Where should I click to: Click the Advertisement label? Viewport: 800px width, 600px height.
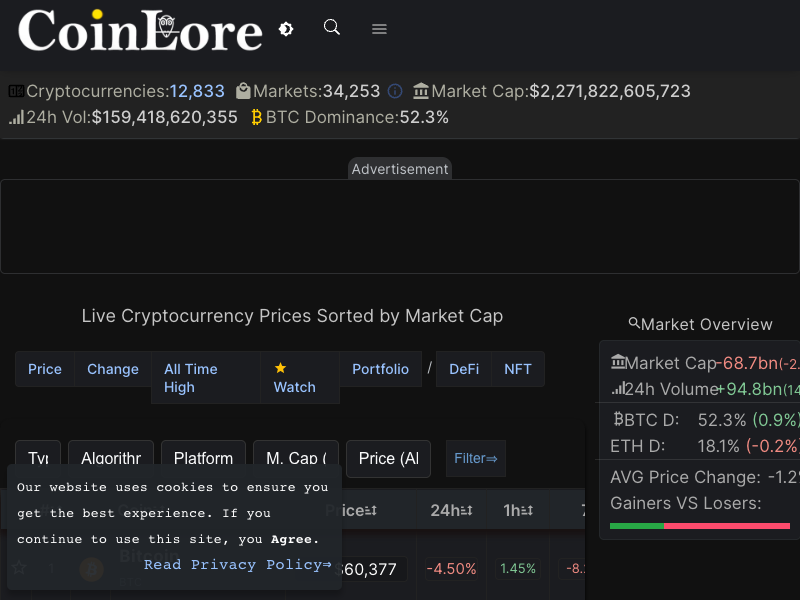pos(400,169)
